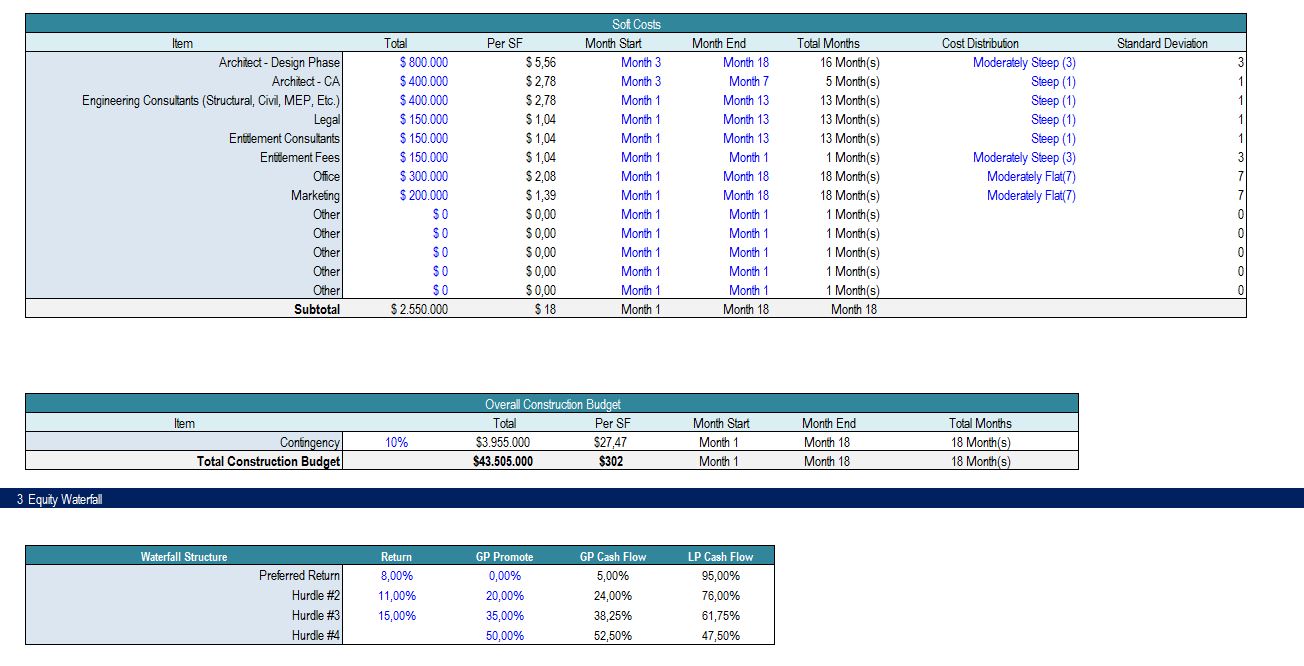This screenshot has width=1304, height=666.
Task: Click the Overall Construction Budget title bar
Action: pyautogui.click(x=552, y=404)
